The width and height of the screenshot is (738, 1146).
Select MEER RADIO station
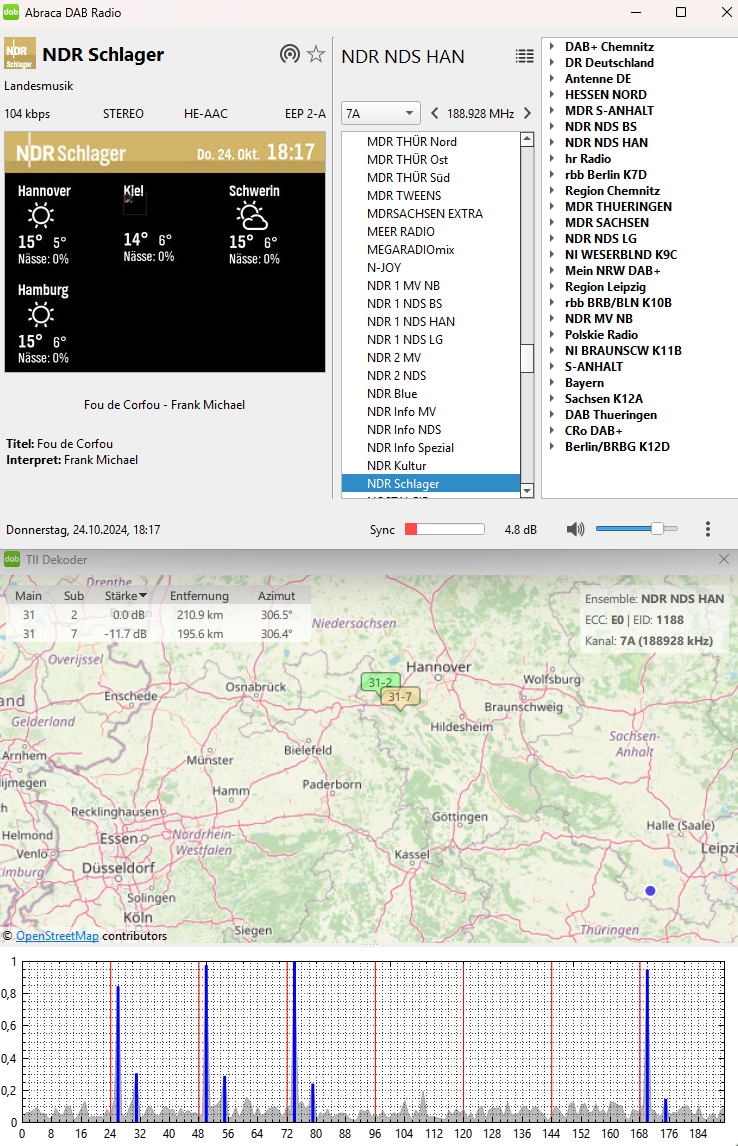point(430,232)
